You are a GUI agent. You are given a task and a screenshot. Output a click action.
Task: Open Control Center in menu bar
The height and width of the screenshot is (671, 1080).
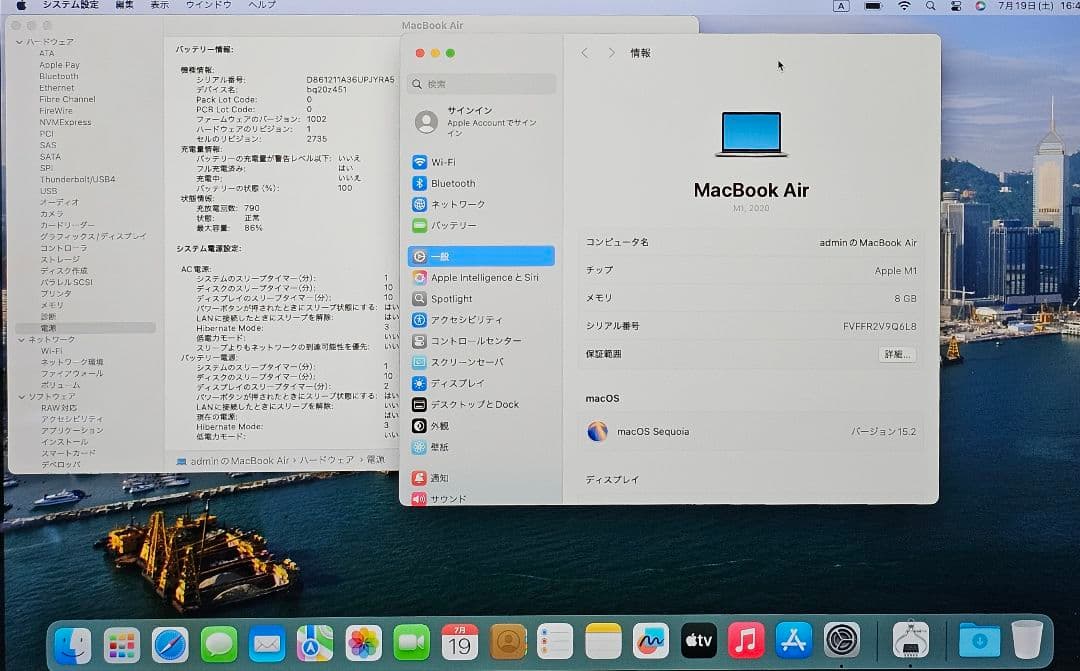coord(955,6)
